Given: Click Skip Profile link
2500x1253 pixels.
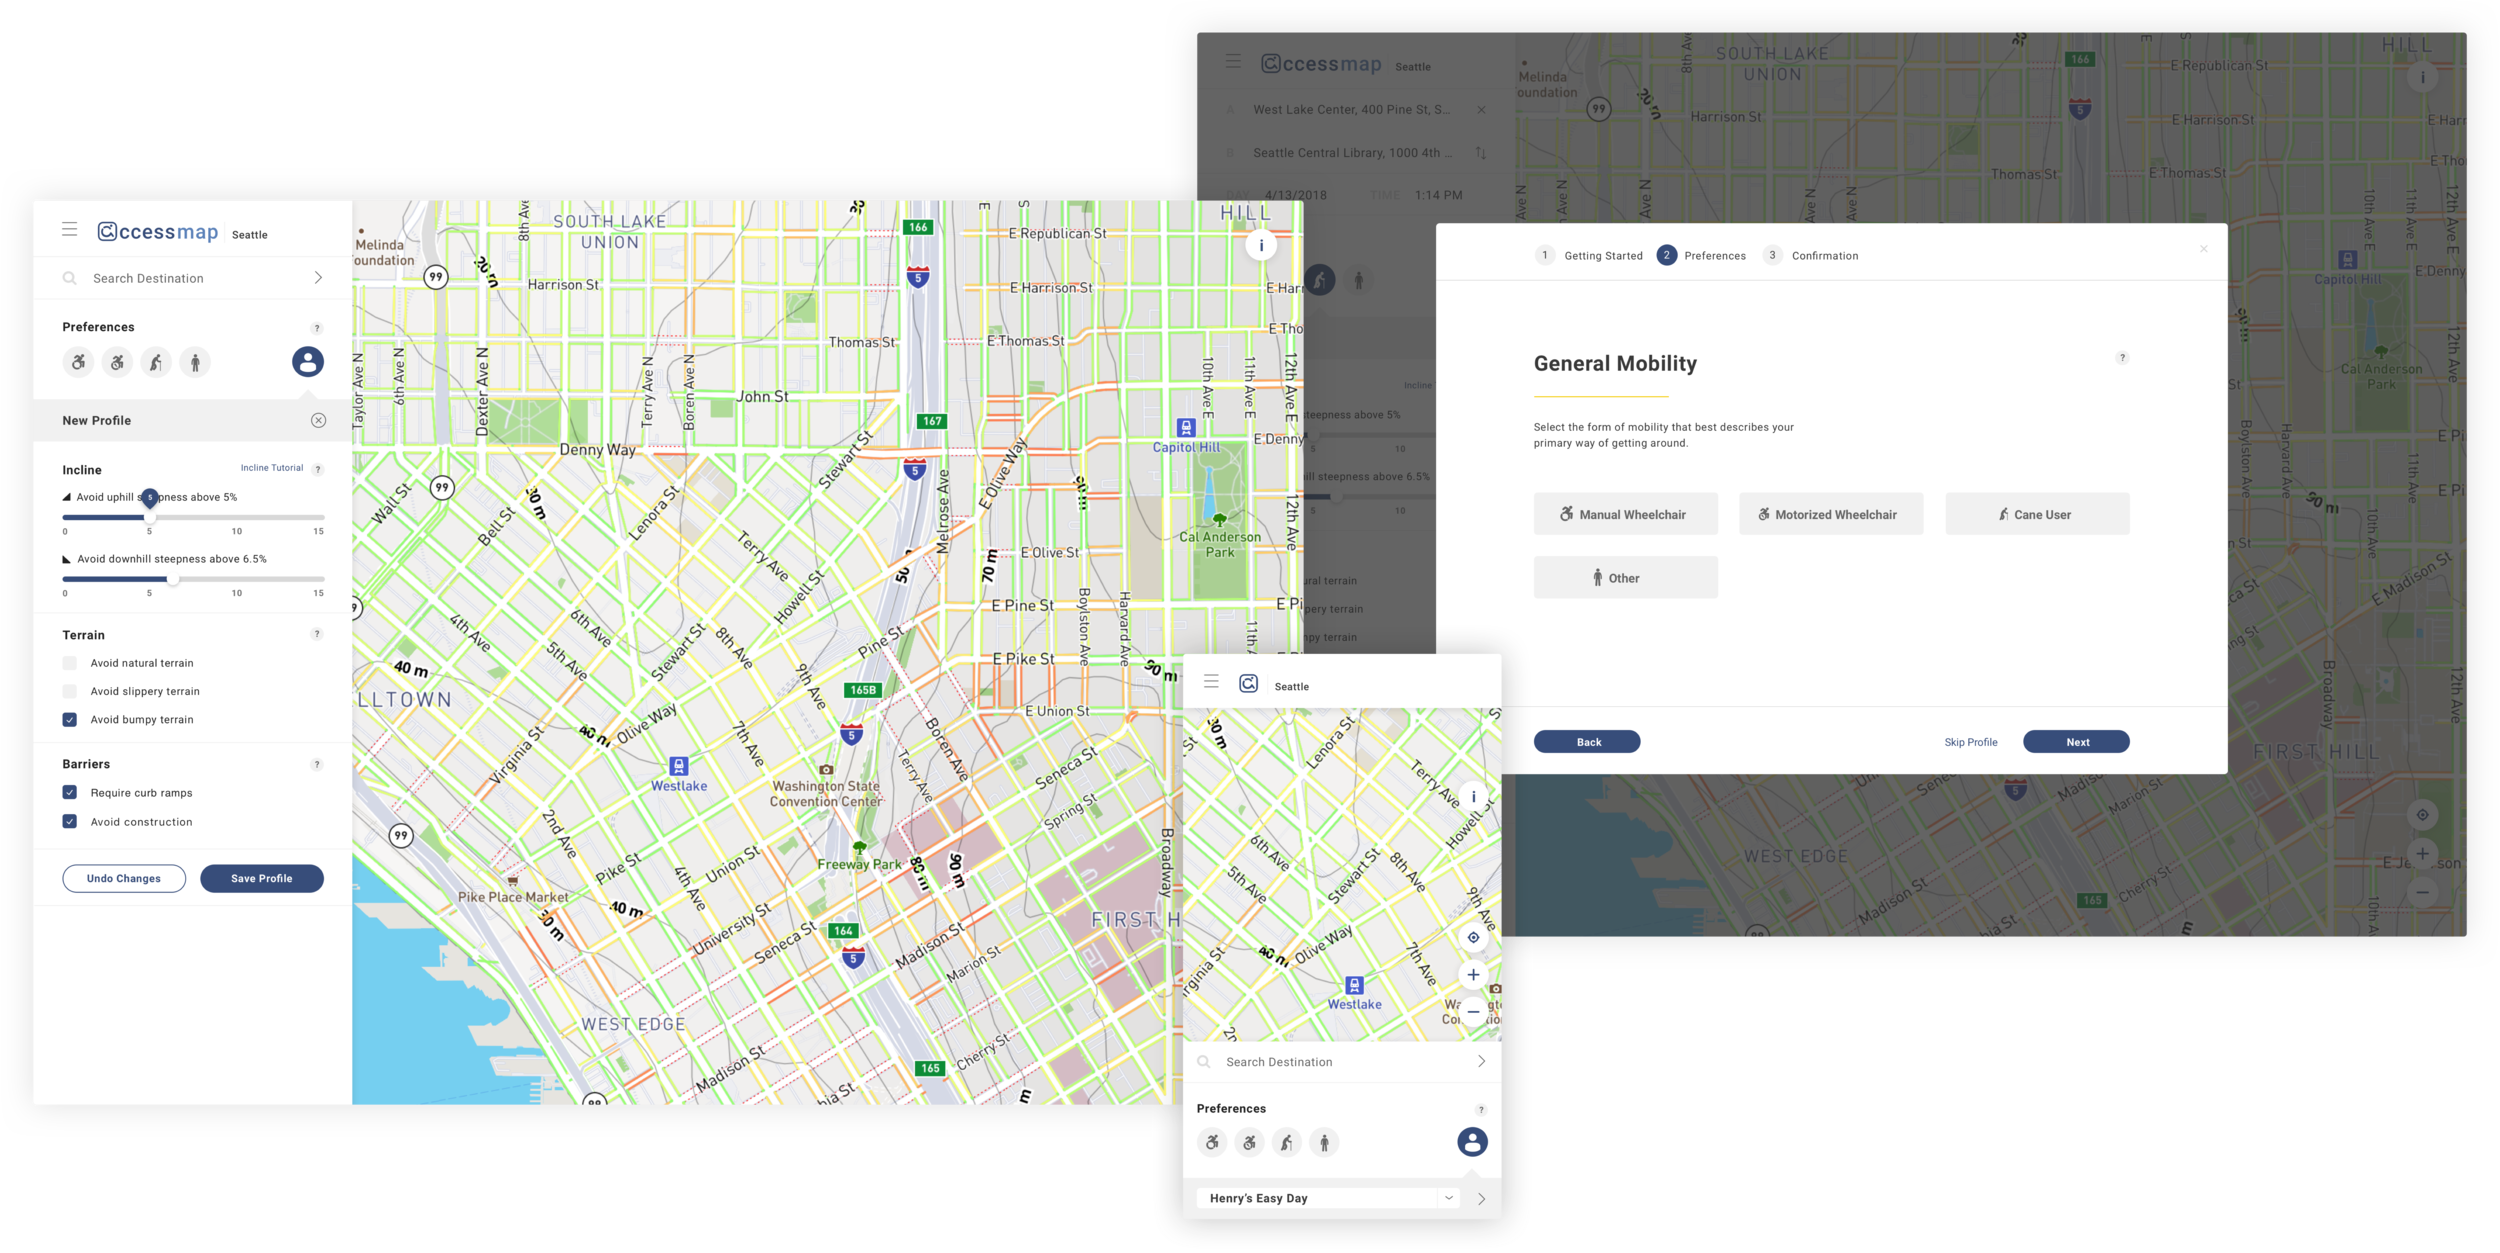Looking at the screenshot, I should 1970,742.
